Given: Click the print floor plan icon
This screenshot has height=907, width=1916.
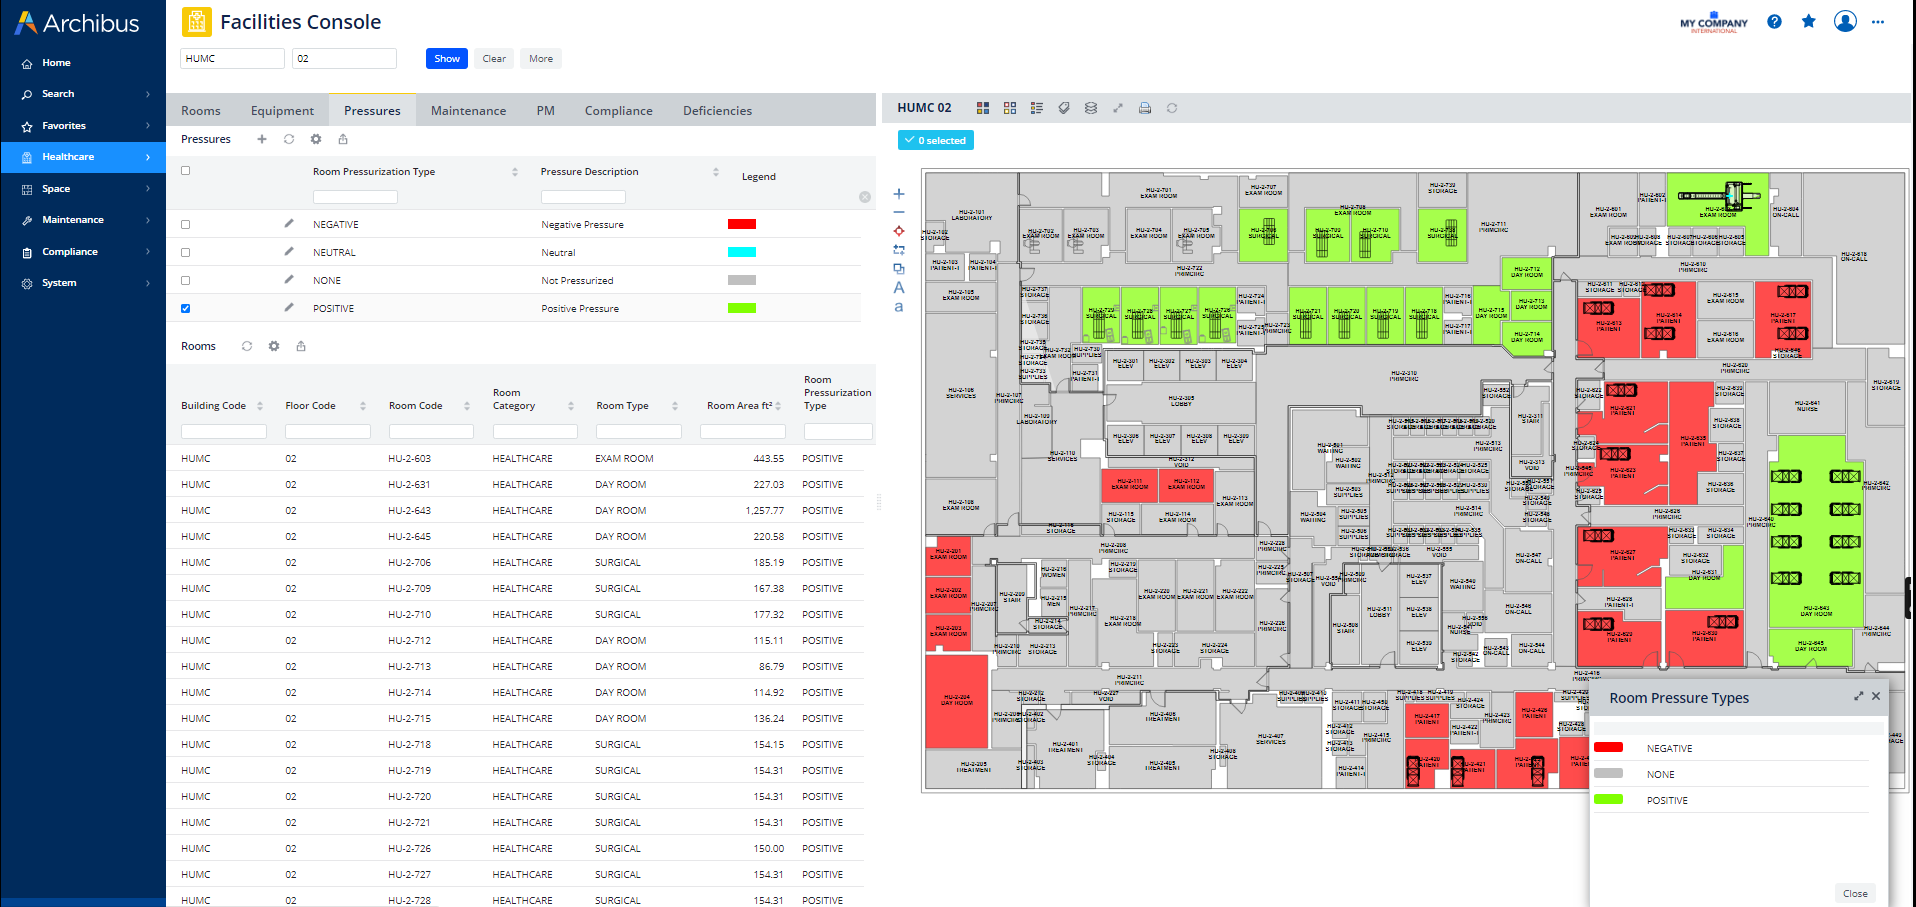Looking at the screenshot, I should [1145, 108].
